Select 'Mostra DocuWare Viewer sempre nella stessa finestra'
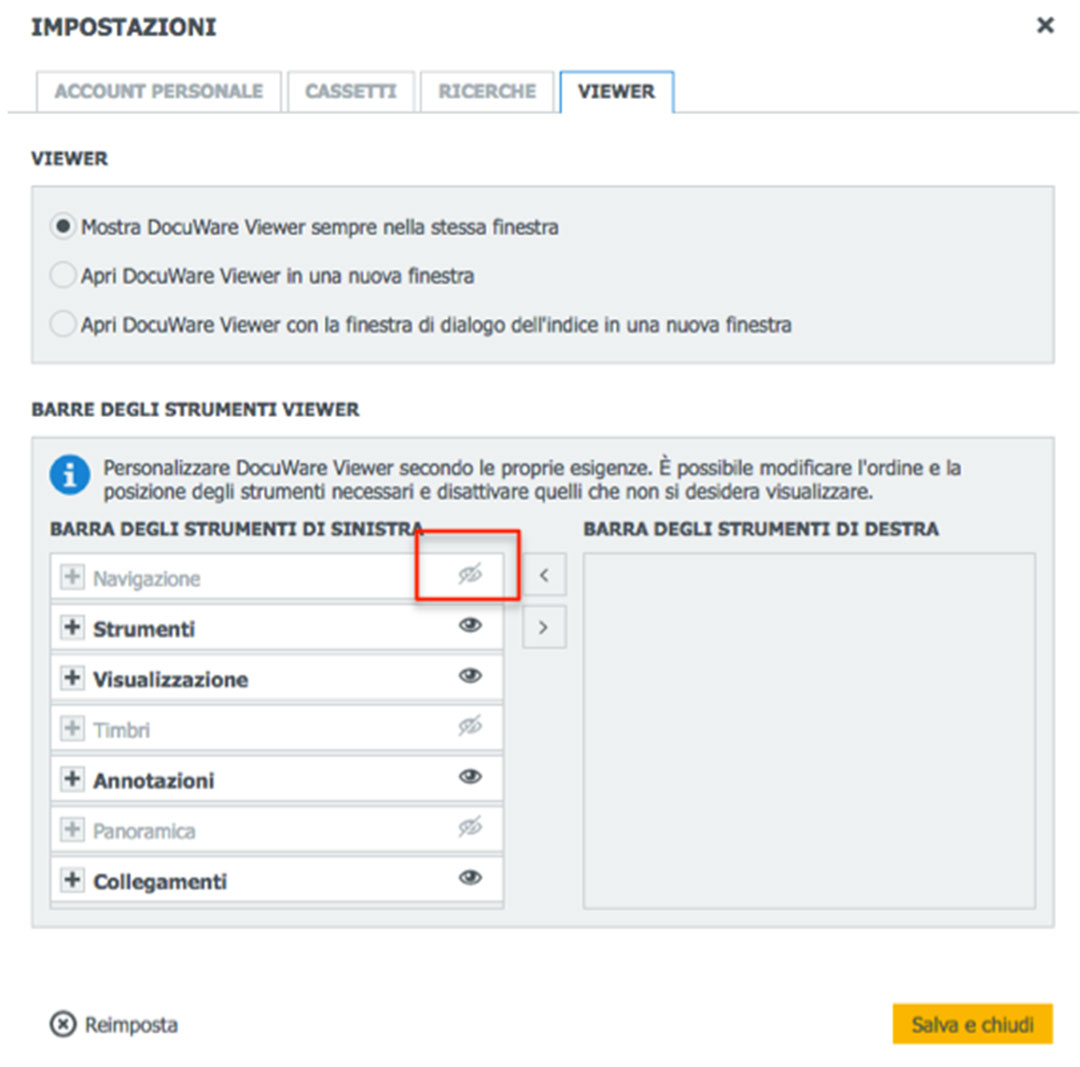 63,226
